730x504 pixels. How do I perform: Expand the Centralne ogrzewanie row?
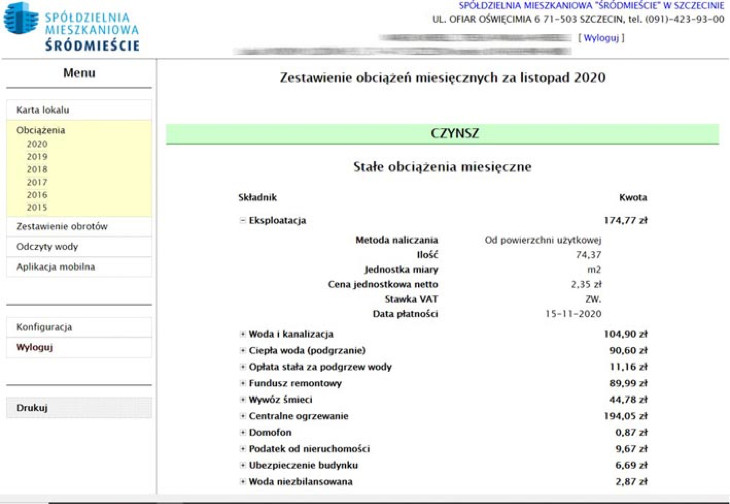click(x=242, y=416)
